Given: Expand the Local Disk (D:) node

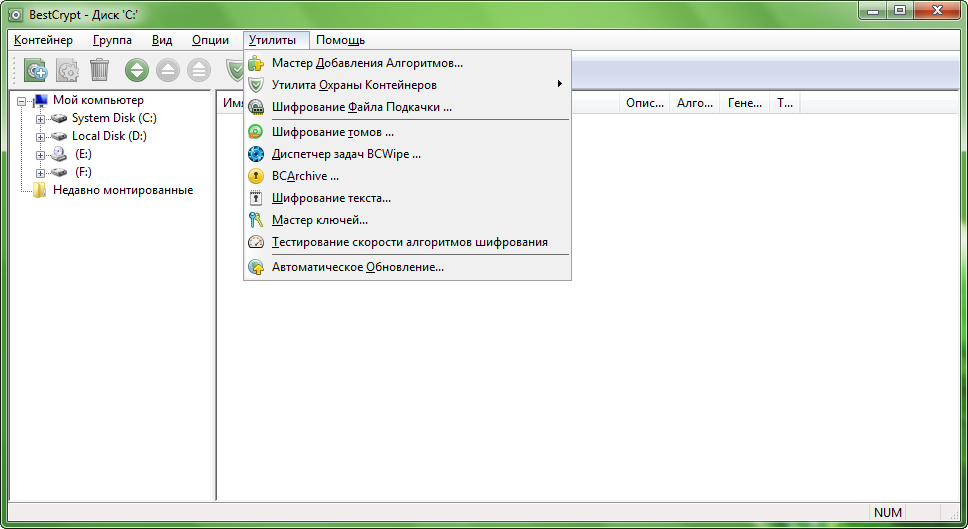Looking at the screenshot, I should 40,137.
